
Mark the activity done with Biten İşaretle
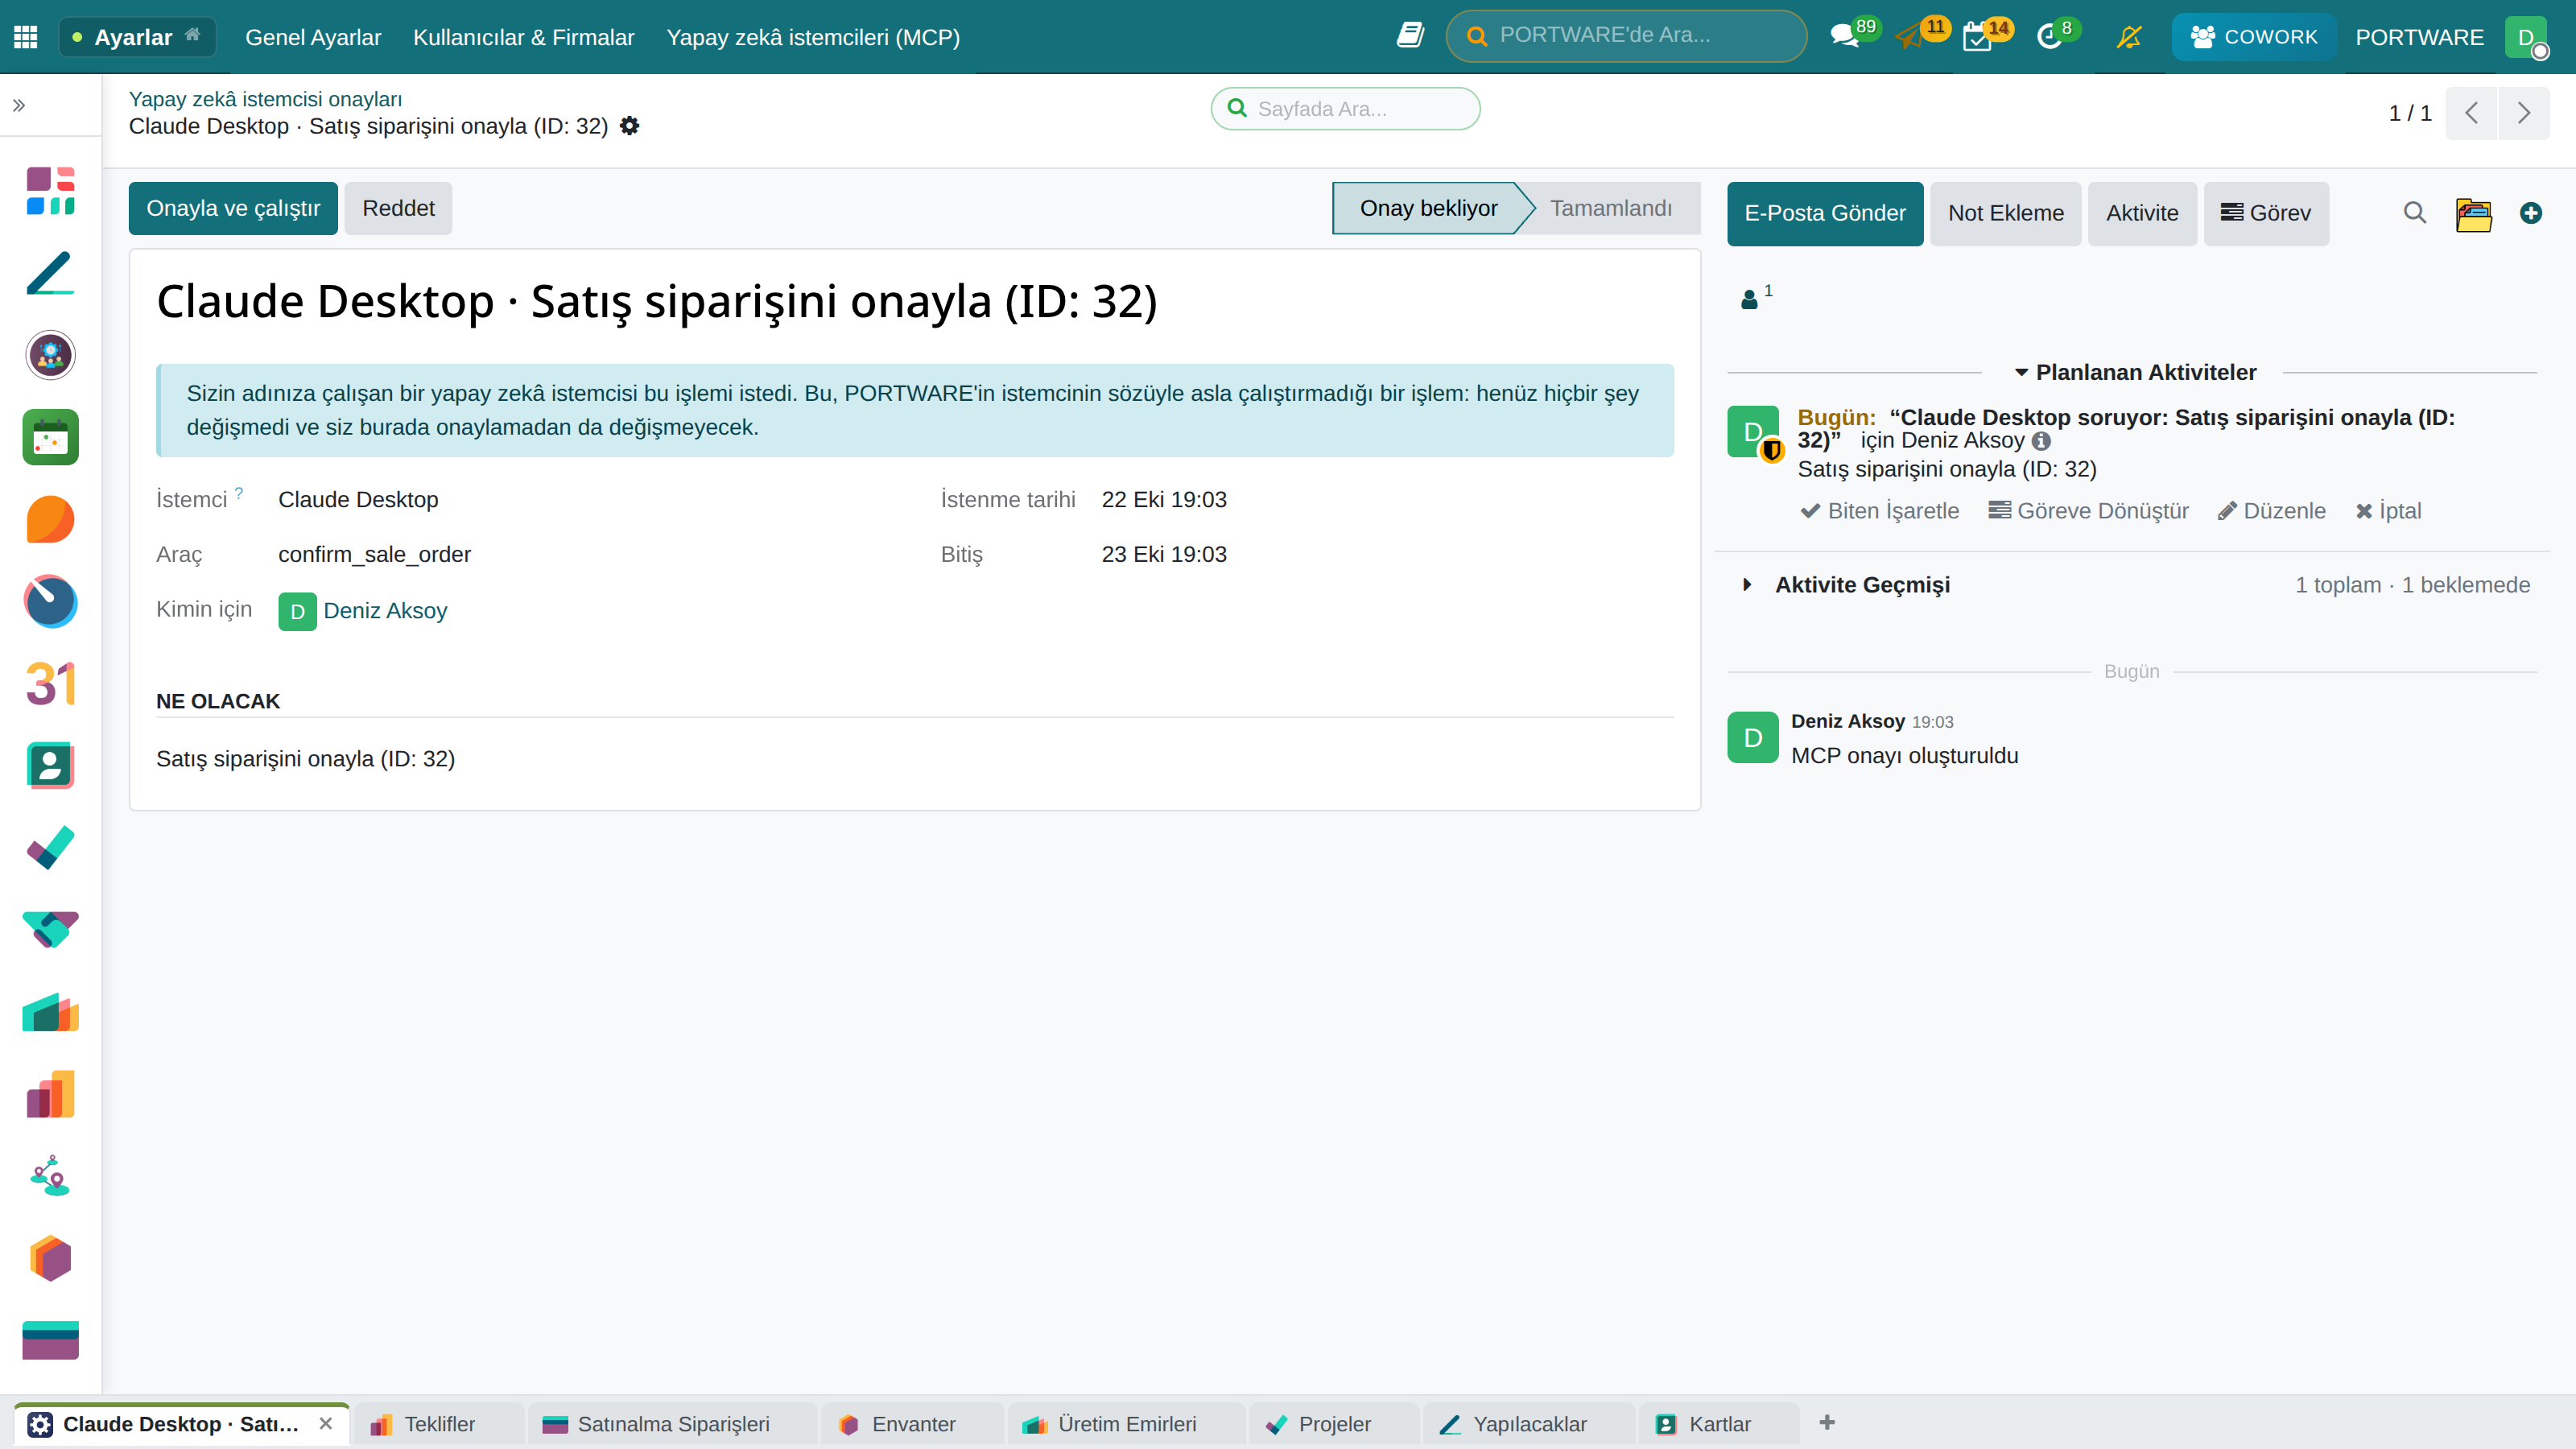[1879, 511]
